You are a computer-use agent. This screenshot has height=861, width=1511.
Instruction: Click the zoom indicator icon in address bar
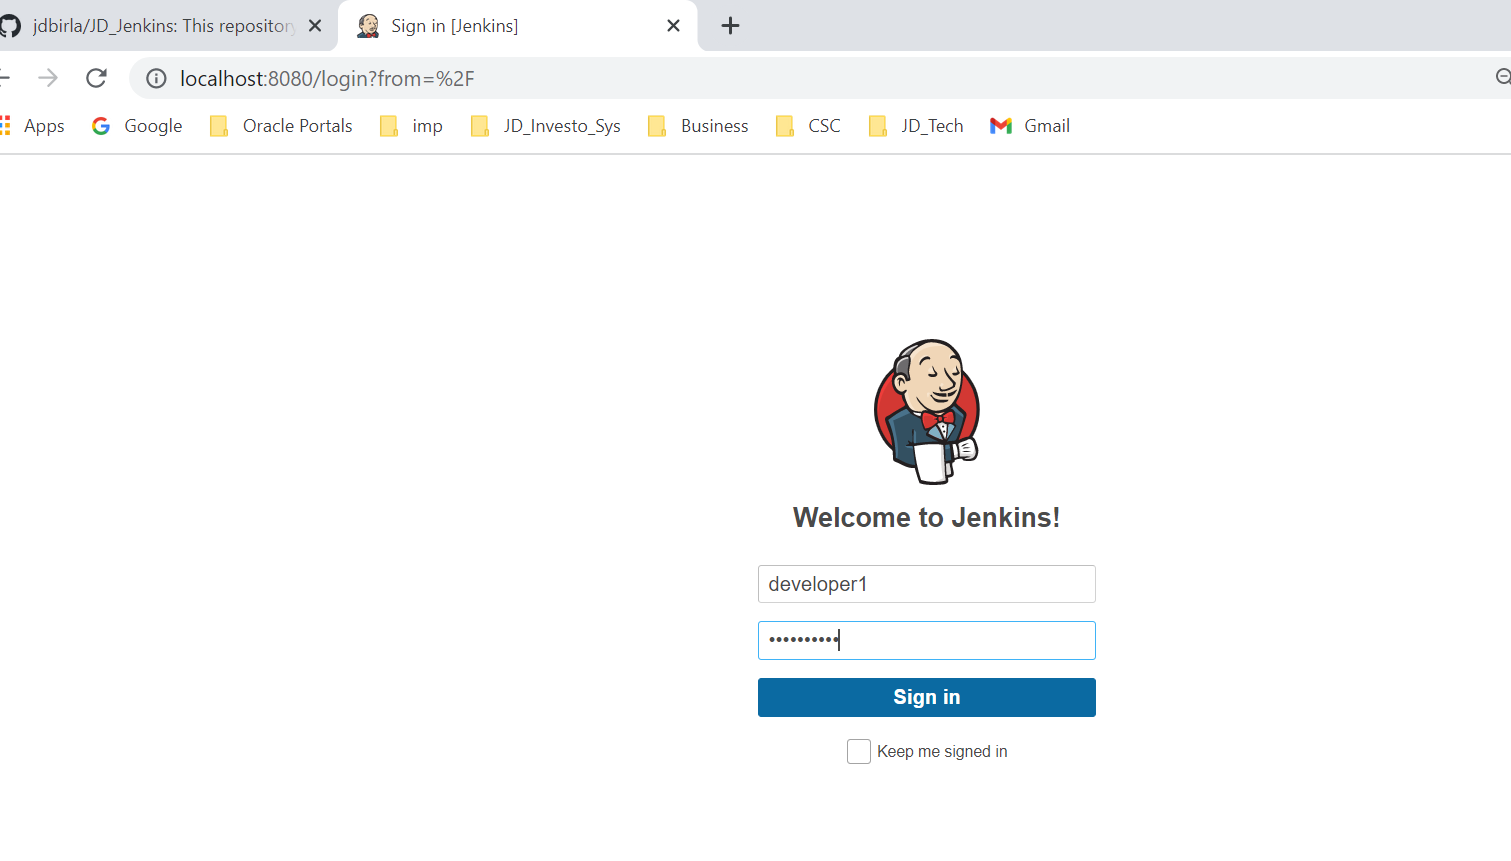click(1502, 77)
